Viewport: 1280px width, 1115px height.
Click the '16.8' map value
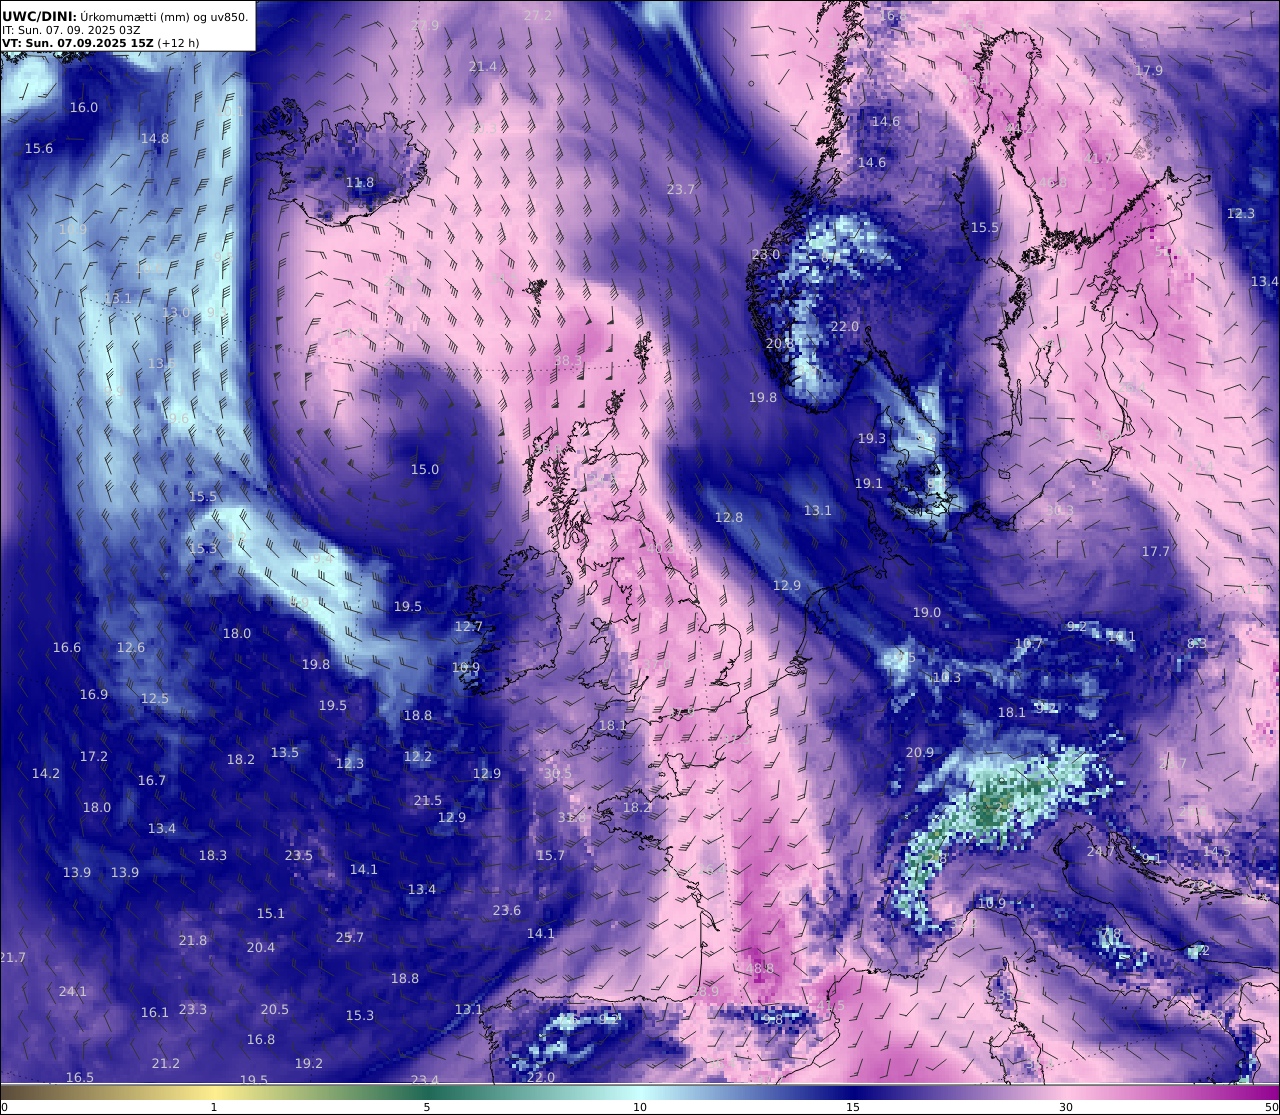(261, 1040)
